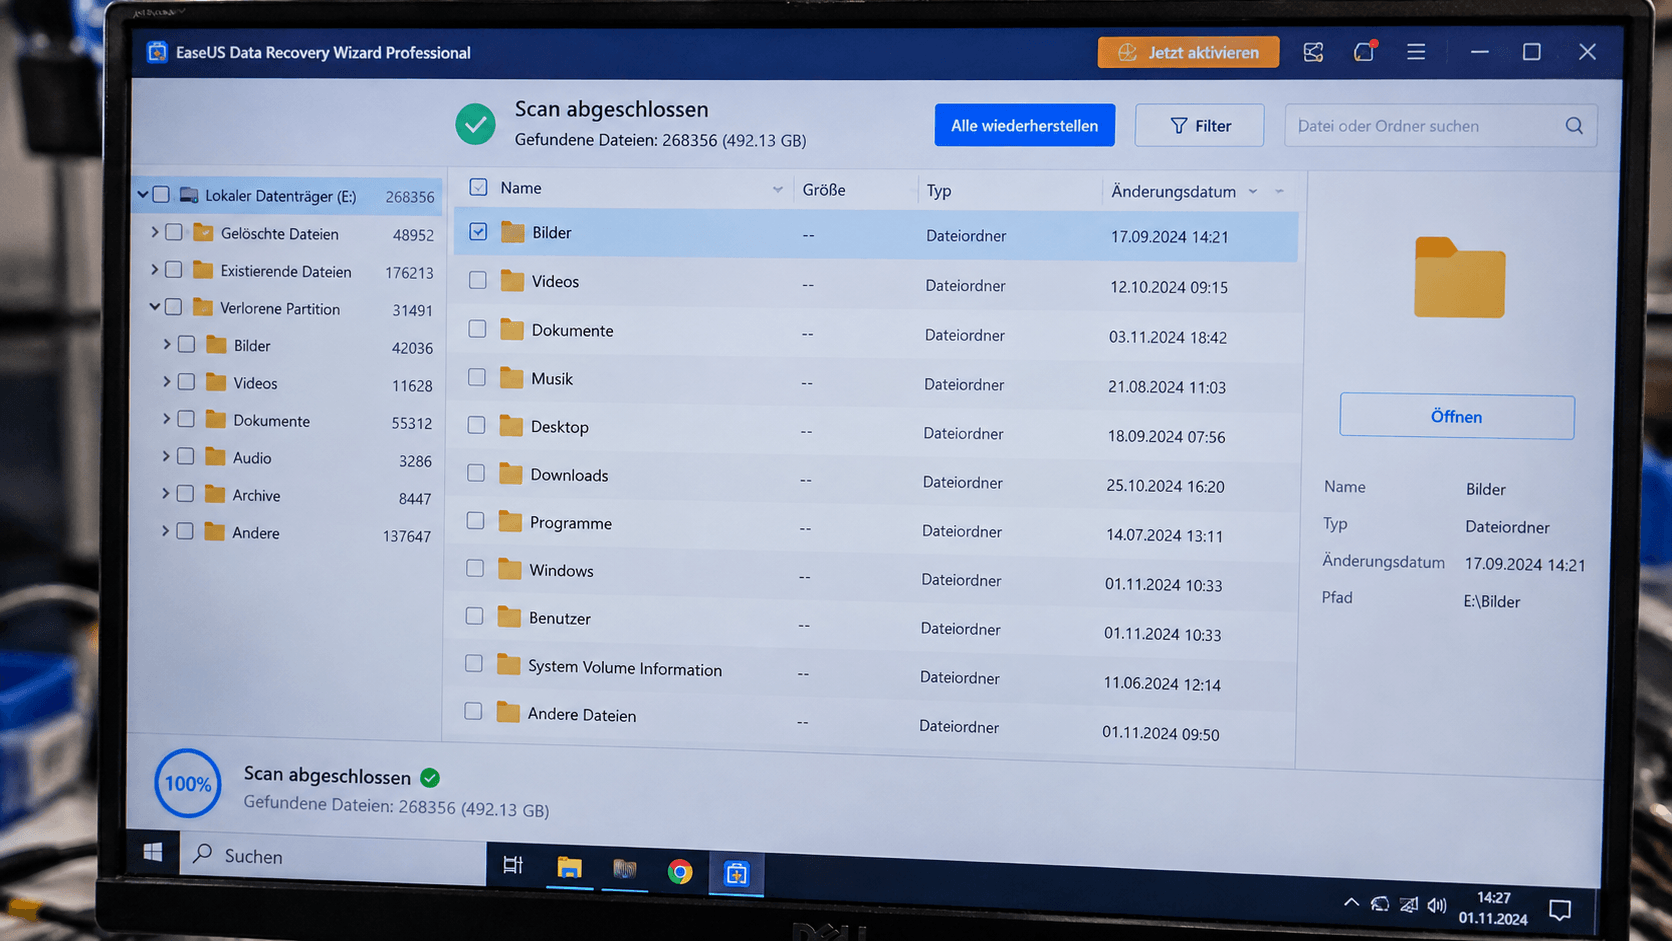Image resolution: width=1672 pixels, height=941 pixels.
Task: Sort by the Typ column header
Action: click(x=939, y=190)
